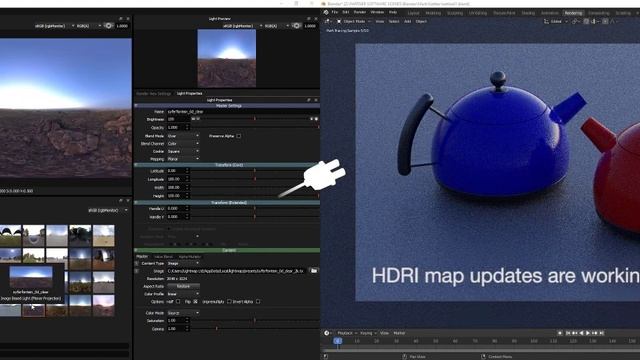This screenshot has width=640, height=360.
Task: Click the Opacity value stepper
Action: pyautogui.click(x=187, y=127)
